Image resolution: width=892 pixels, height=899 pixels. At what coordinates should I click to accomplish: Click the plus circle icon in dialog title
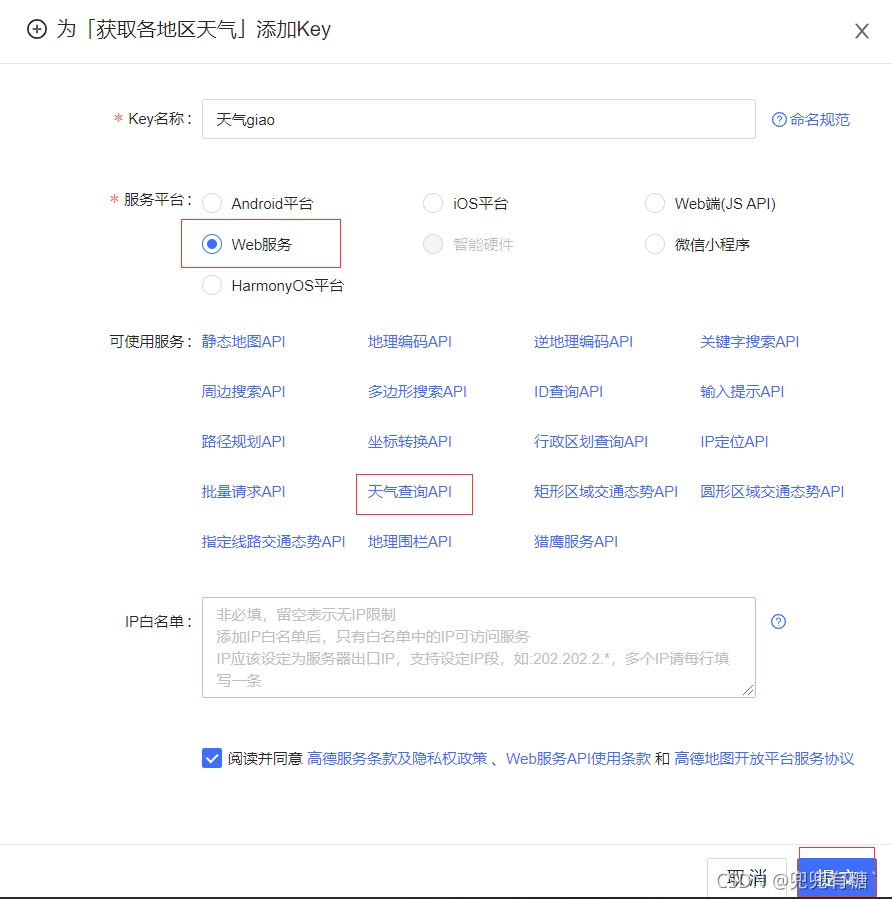[37, 29]
